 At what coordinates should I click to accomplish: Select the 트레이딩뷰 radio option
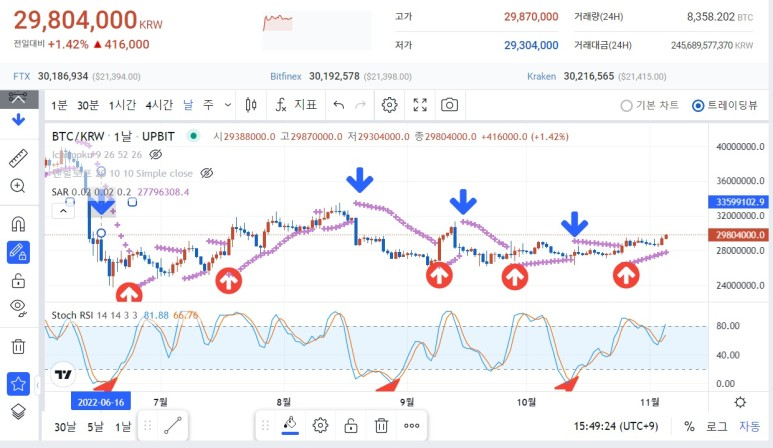tap(698, 105)
